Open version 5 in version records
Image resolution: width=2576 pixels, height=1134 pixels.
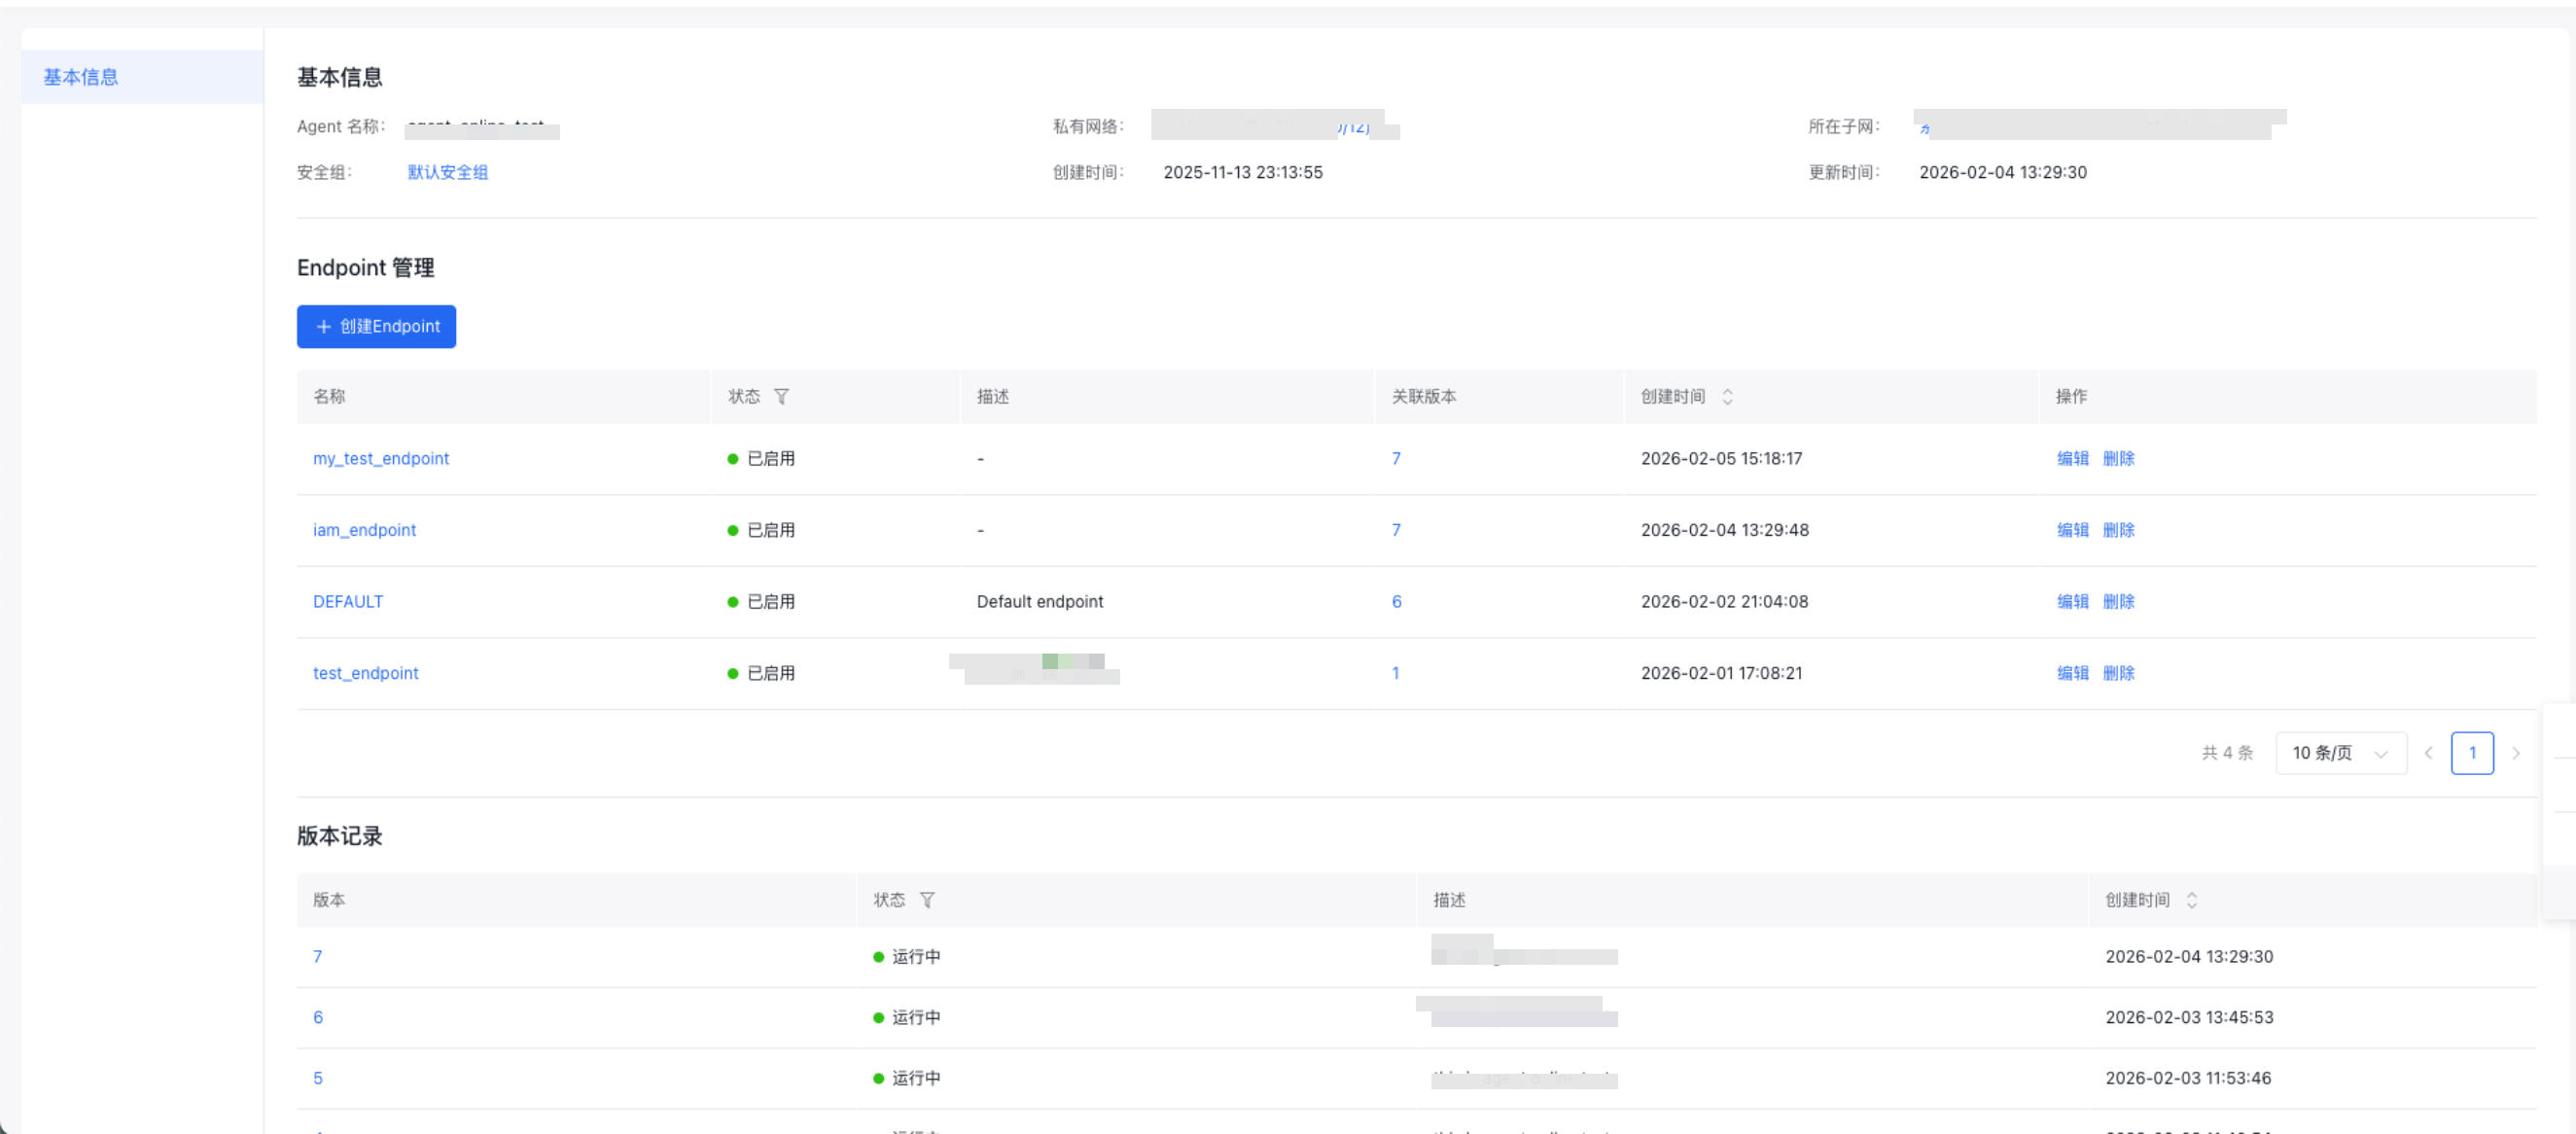tap(317, 1078)
